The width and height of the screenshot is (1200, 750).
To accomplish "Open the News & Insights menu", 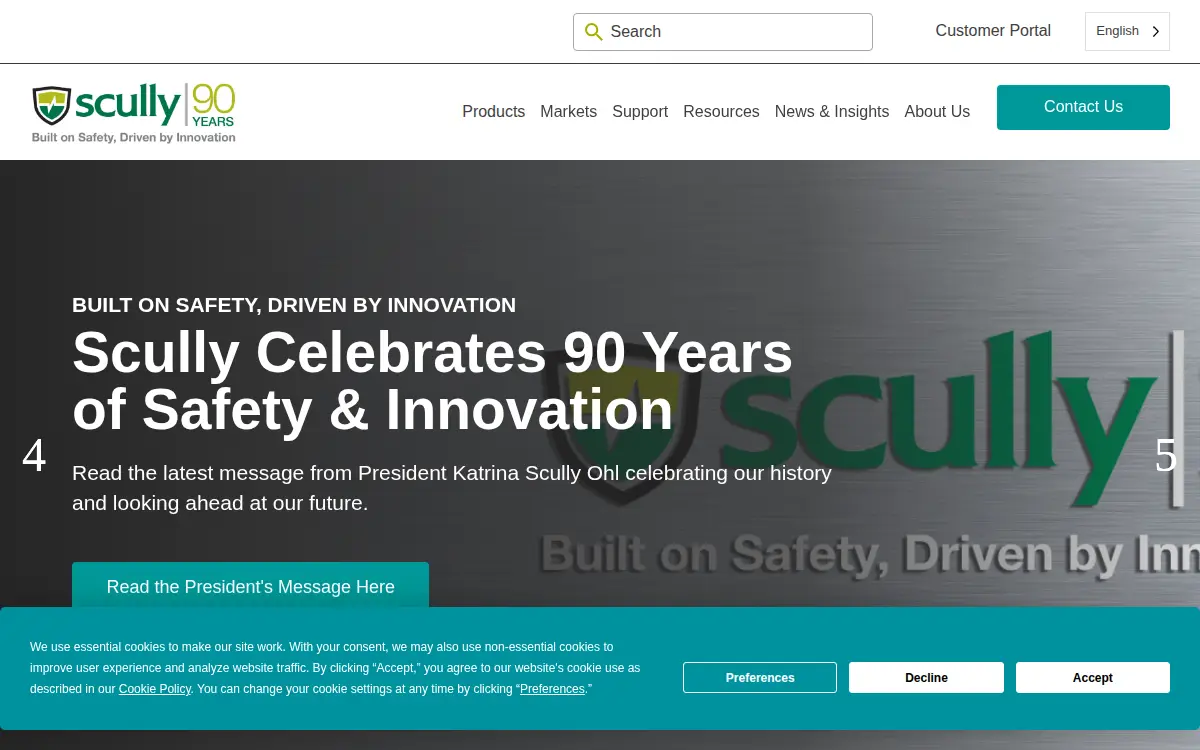I will (832, 112).
